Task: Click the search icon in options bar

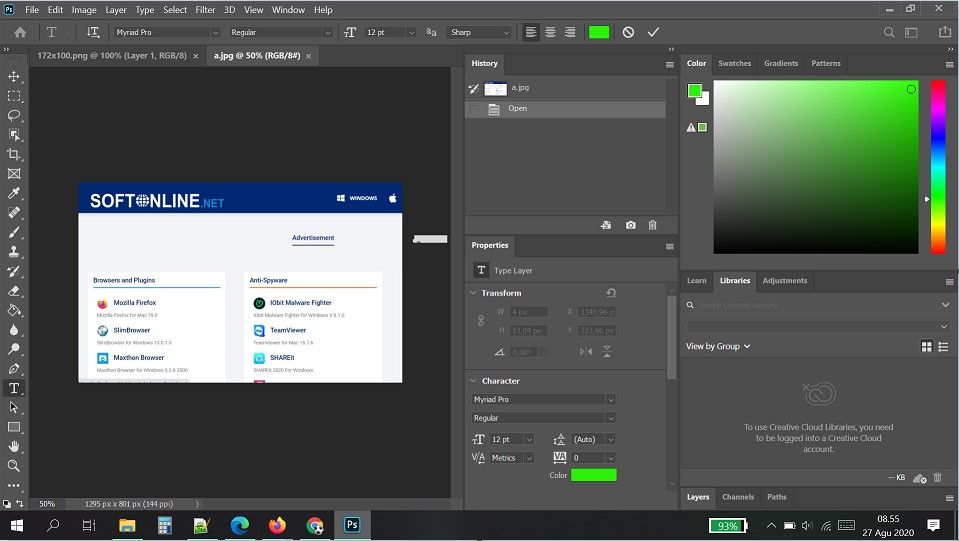Action: point(889,32)
